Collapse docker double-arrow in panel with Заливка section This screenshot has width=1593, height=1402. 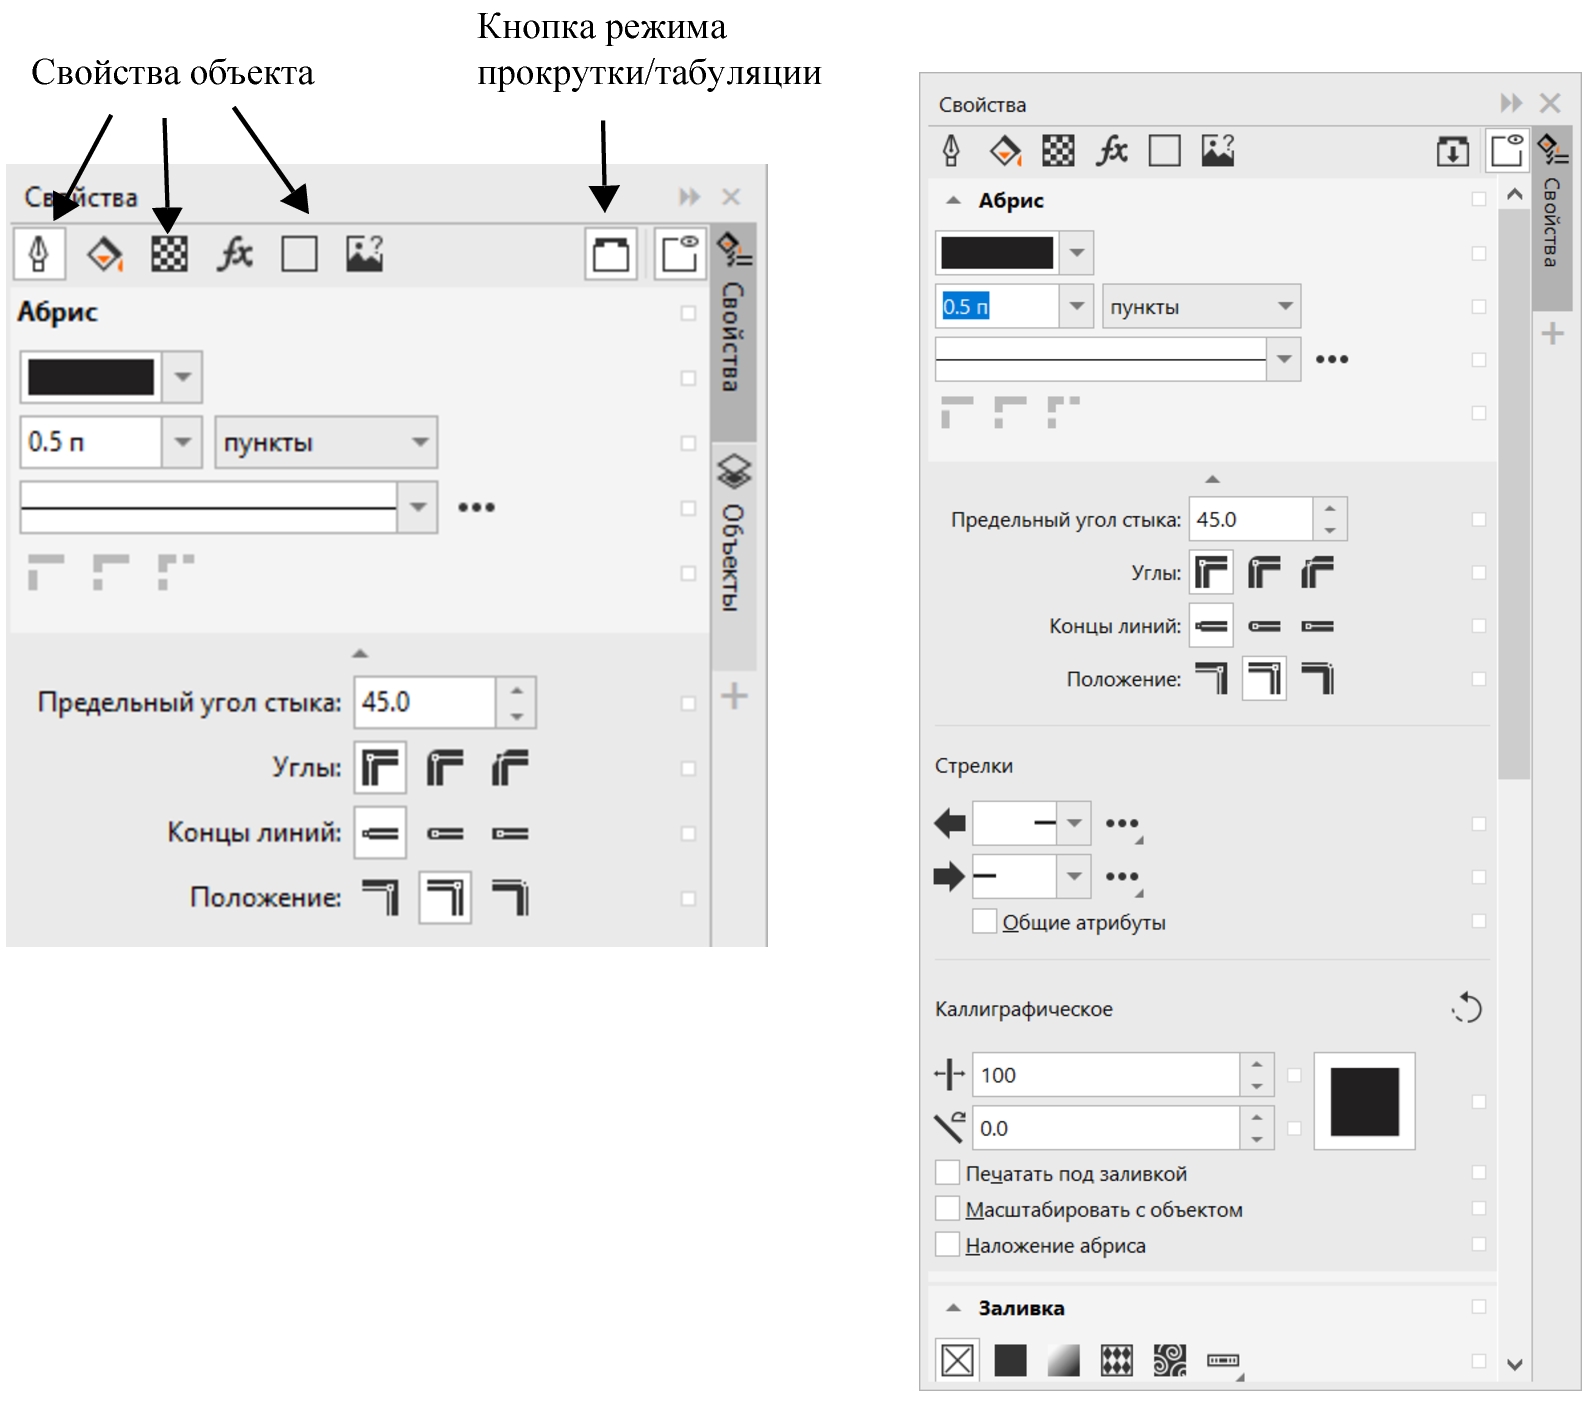coord(1511,103)
